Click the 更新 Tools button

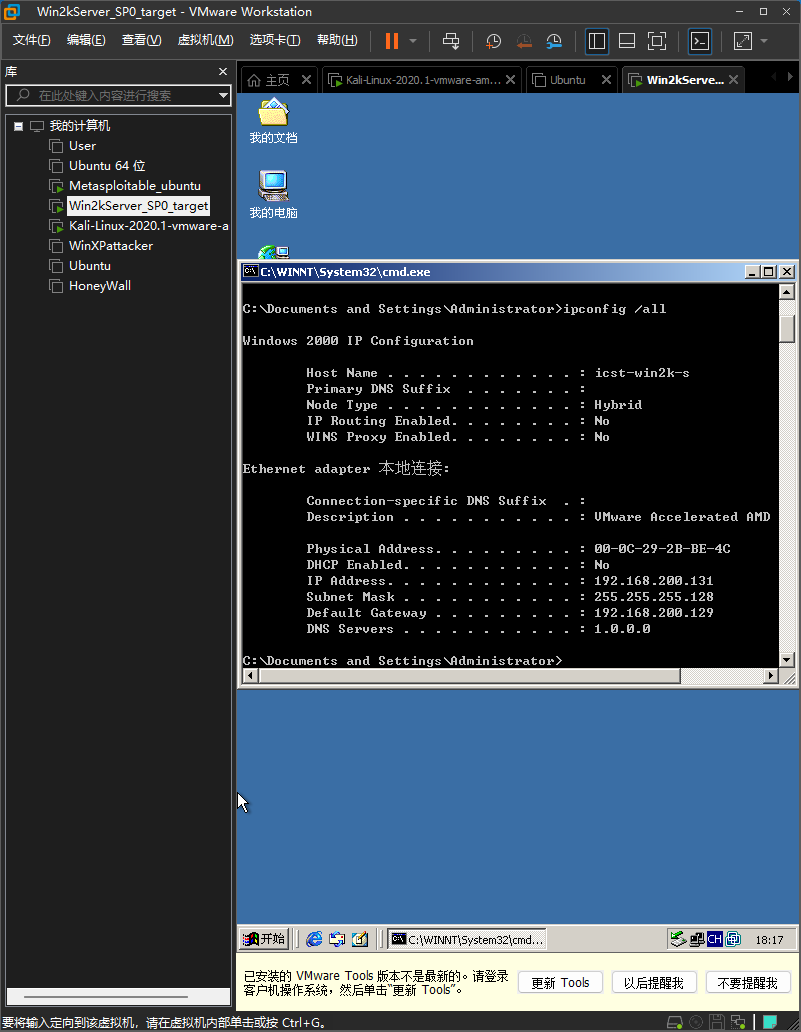click(x=560, y=983)
